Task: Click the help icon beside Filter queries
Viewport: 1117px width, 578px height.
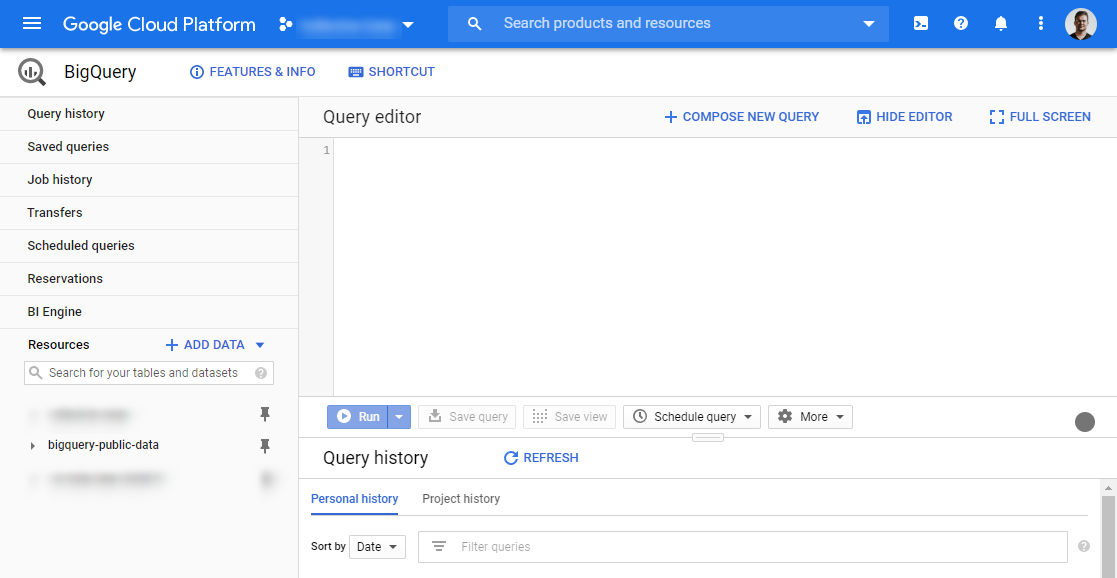Action: pyautogui.click(x=1084, y=547)
